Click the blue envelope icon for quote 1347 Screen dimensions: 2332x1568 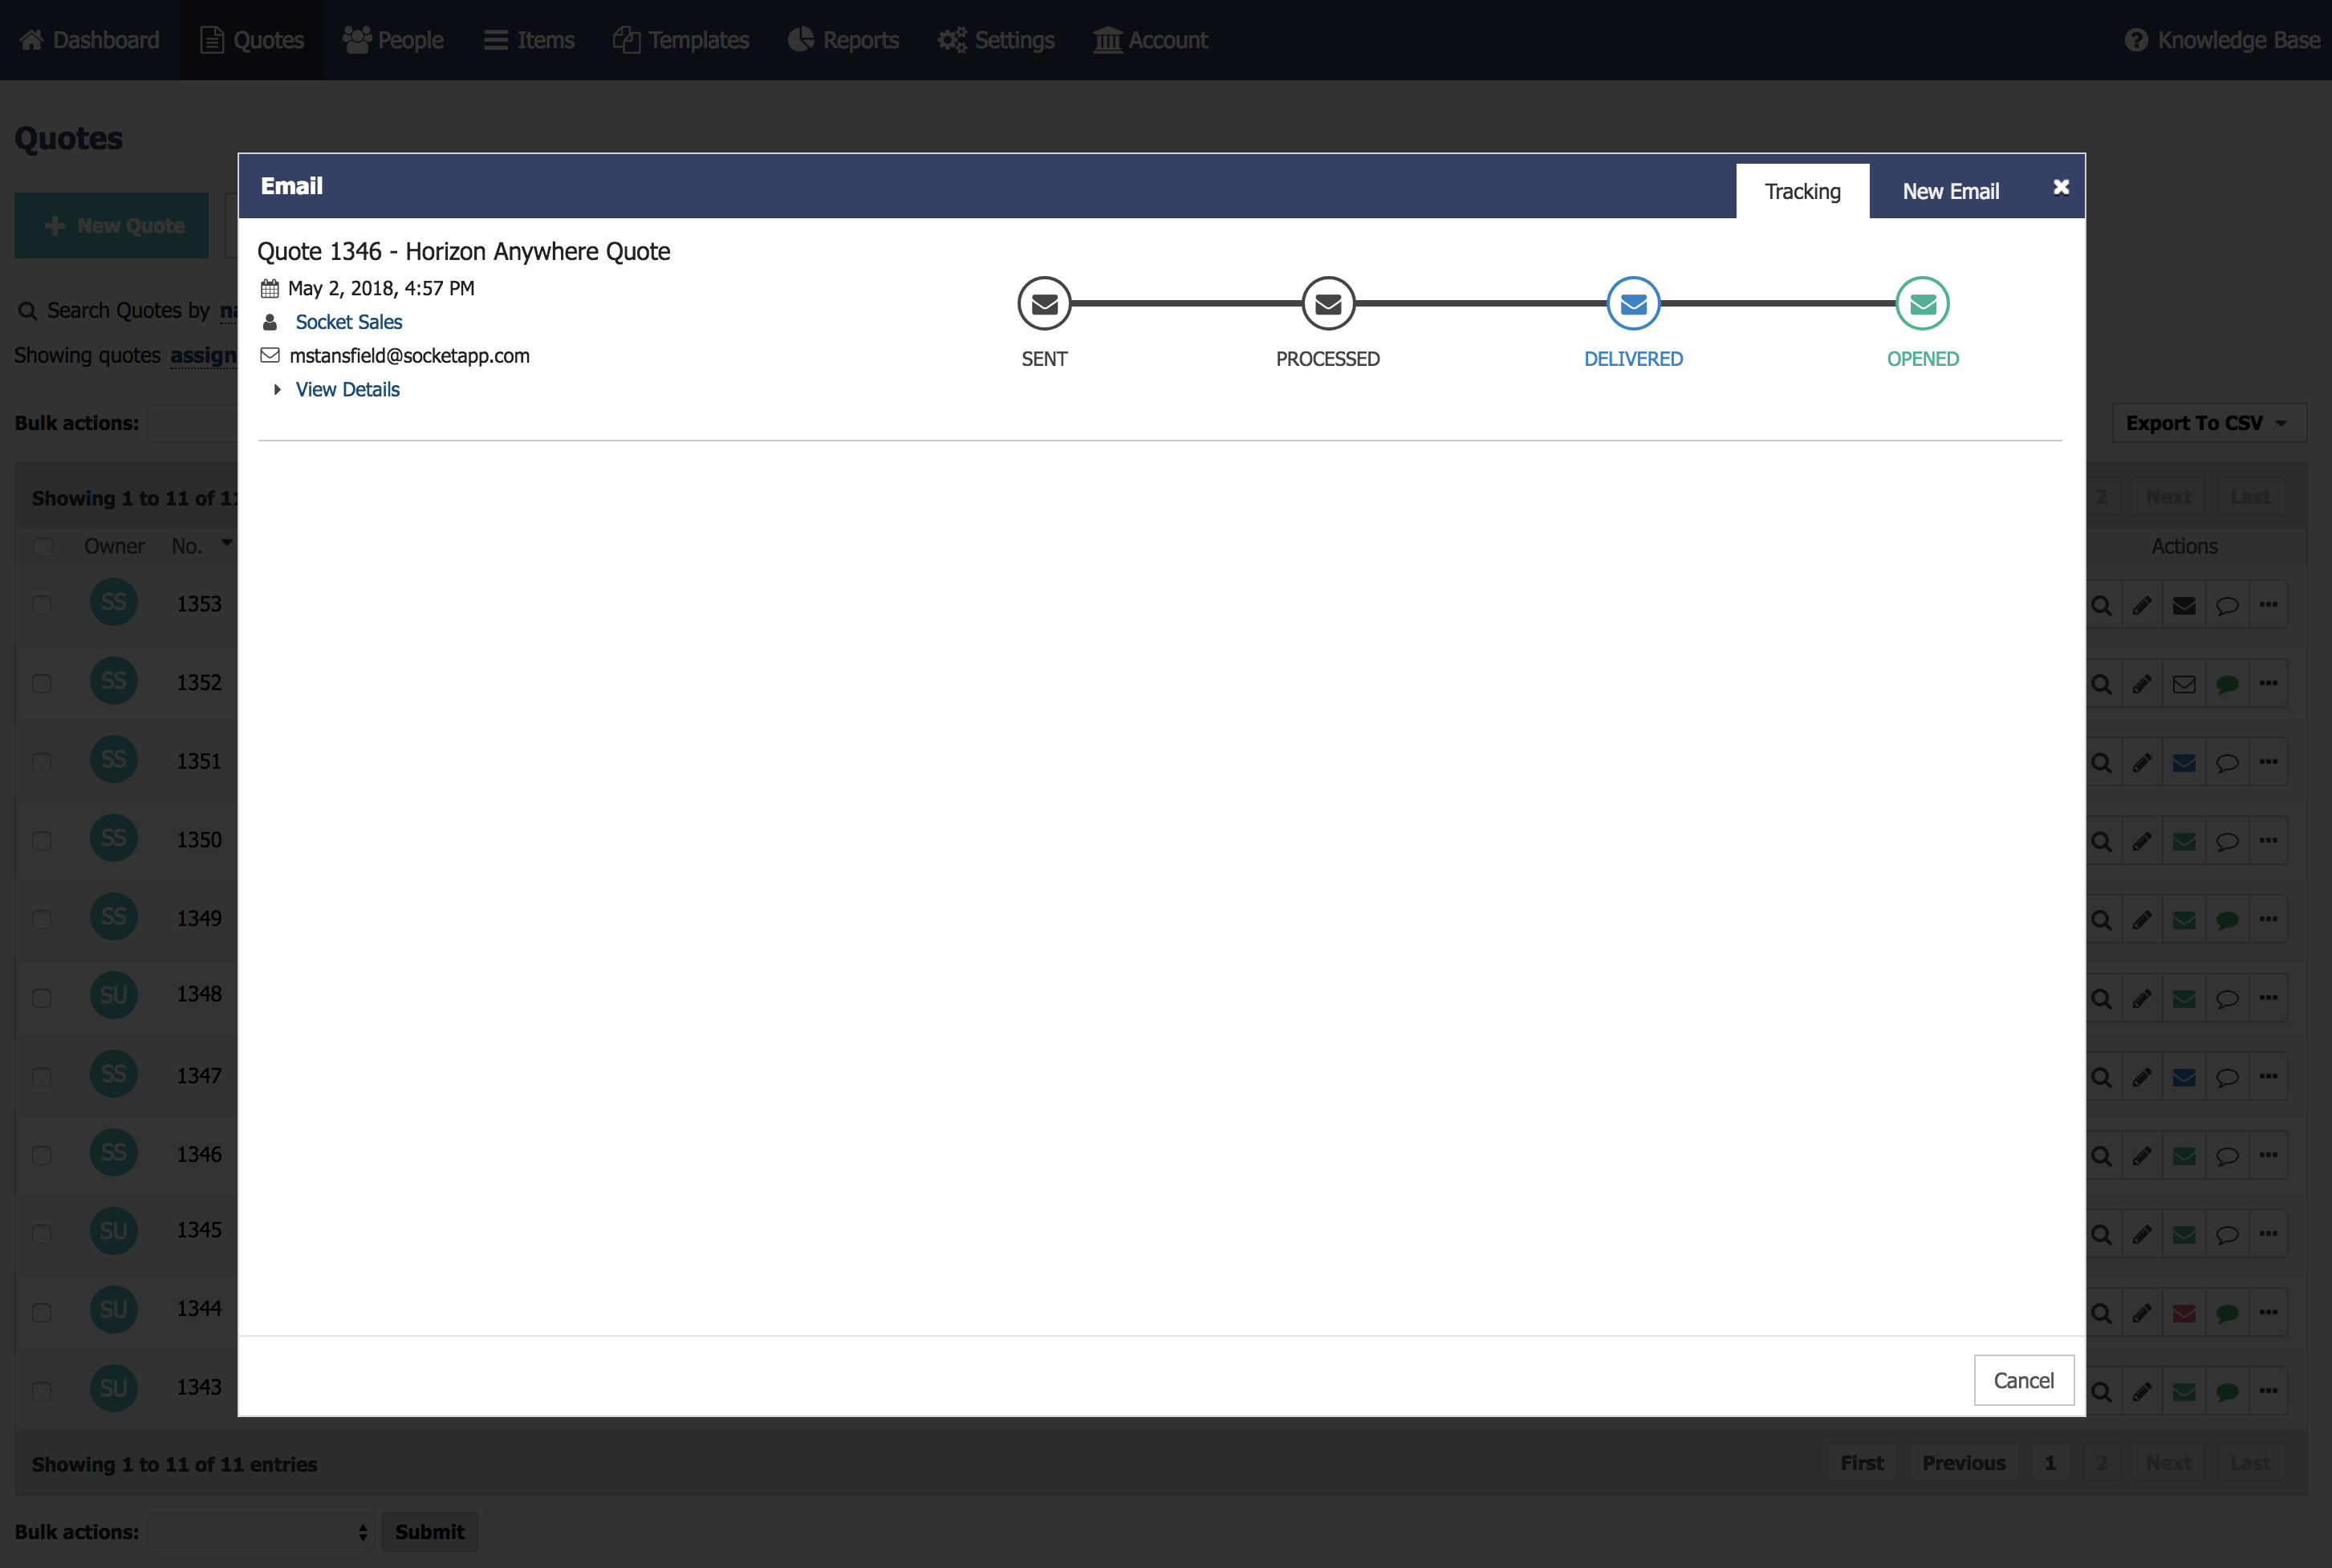tap(2184, 1077)
